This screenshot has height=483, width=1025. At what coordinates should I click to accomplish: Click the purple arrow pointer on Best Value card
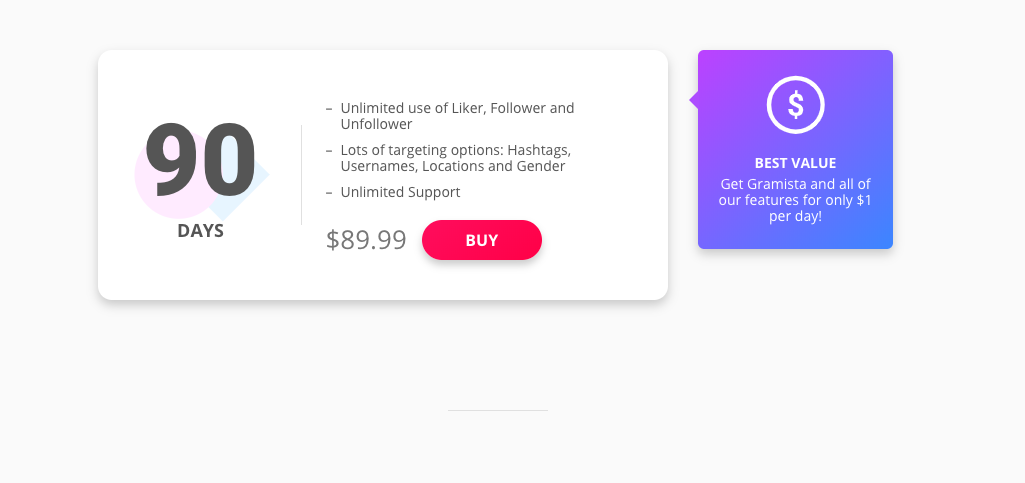pyautogui.click(x=693, y=99)
